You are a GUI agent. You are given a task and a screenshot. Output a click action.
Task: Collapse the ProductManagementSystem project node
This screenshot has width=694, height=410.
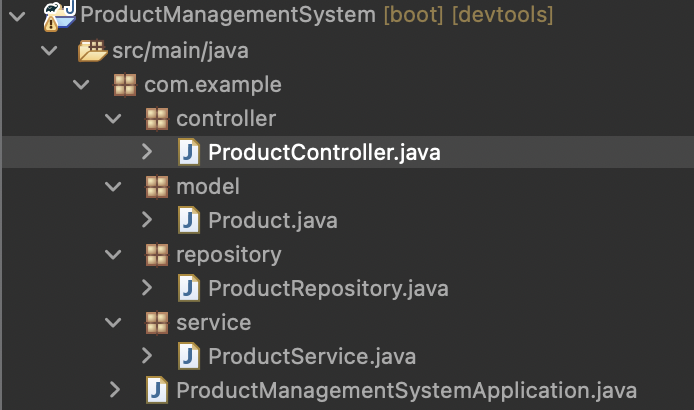16,16
